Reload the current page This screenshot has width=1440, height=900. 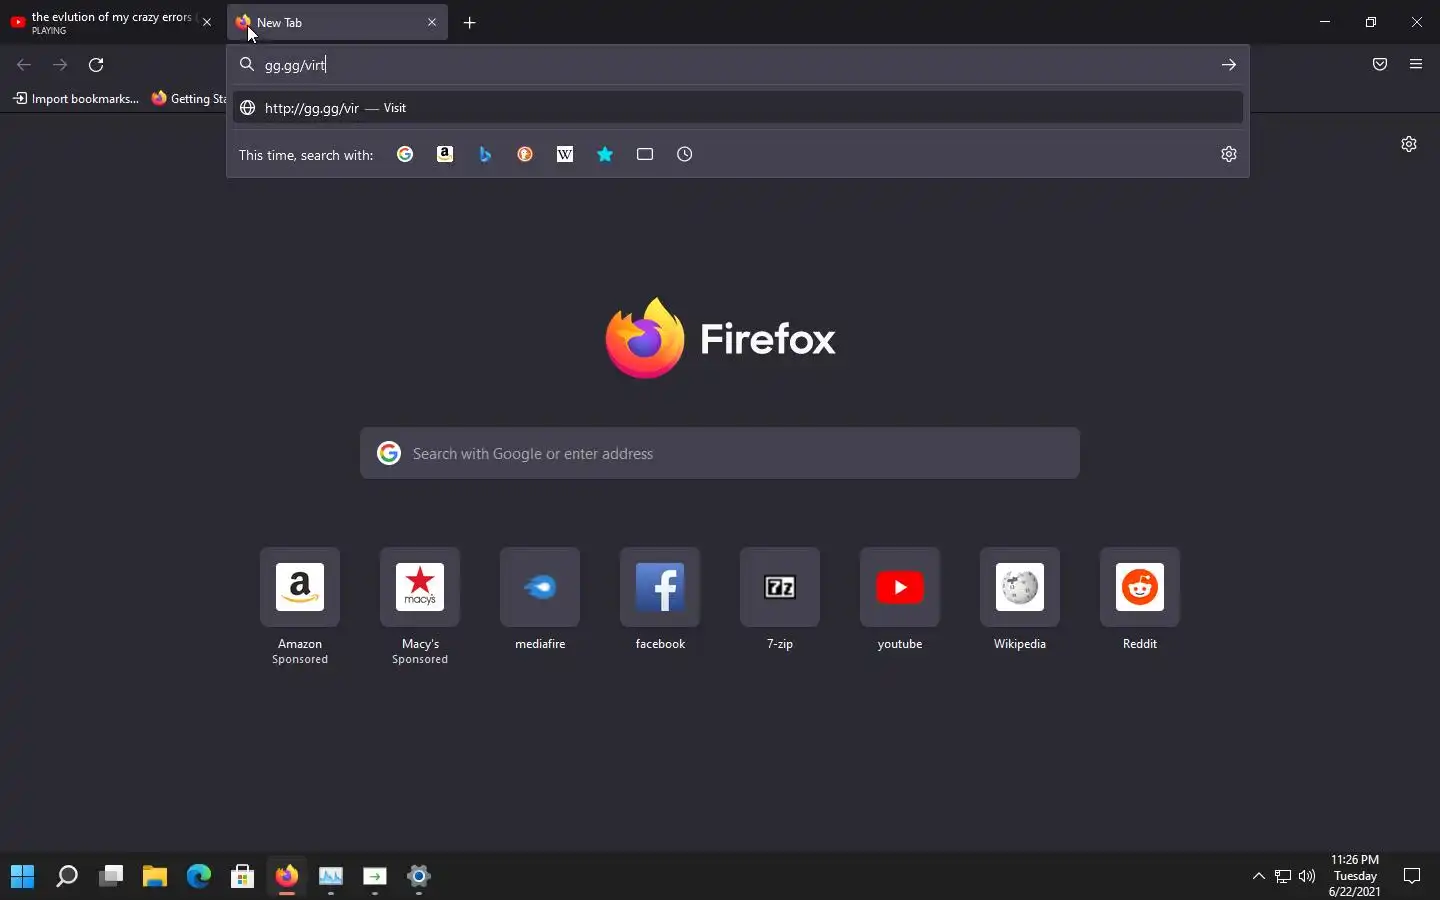[x=97, y=65]
